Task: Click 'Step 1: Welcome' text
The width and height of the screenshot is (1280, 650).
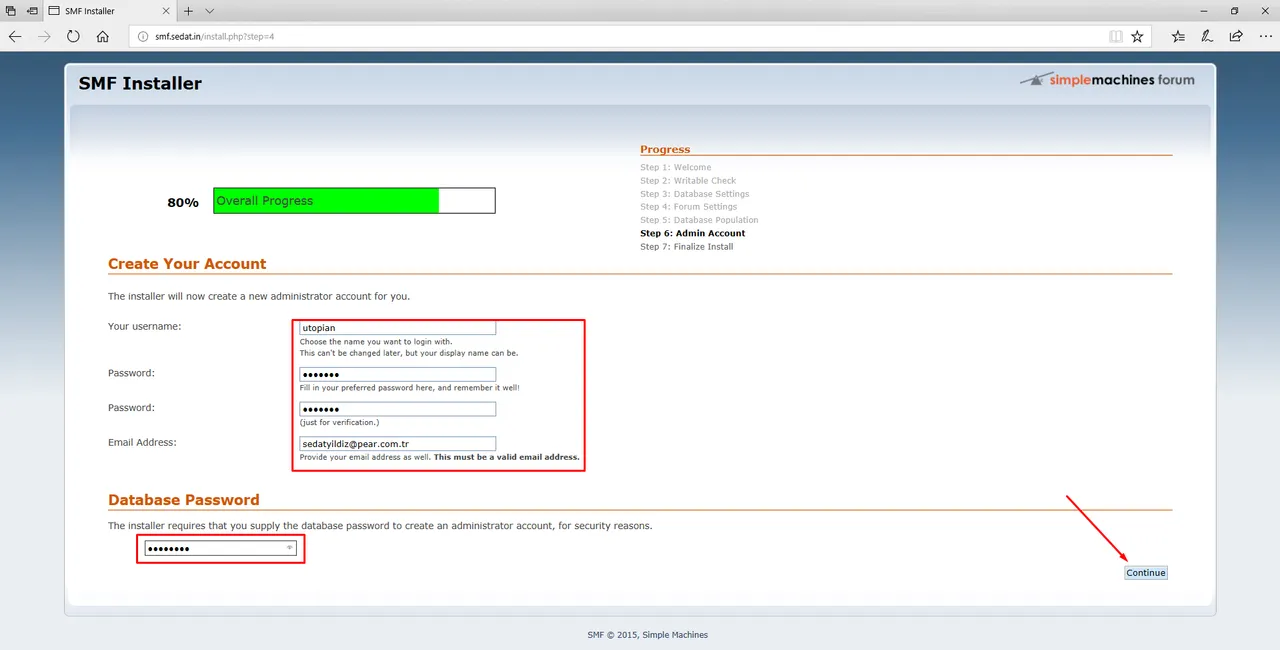Action: (x=676, y=168)
